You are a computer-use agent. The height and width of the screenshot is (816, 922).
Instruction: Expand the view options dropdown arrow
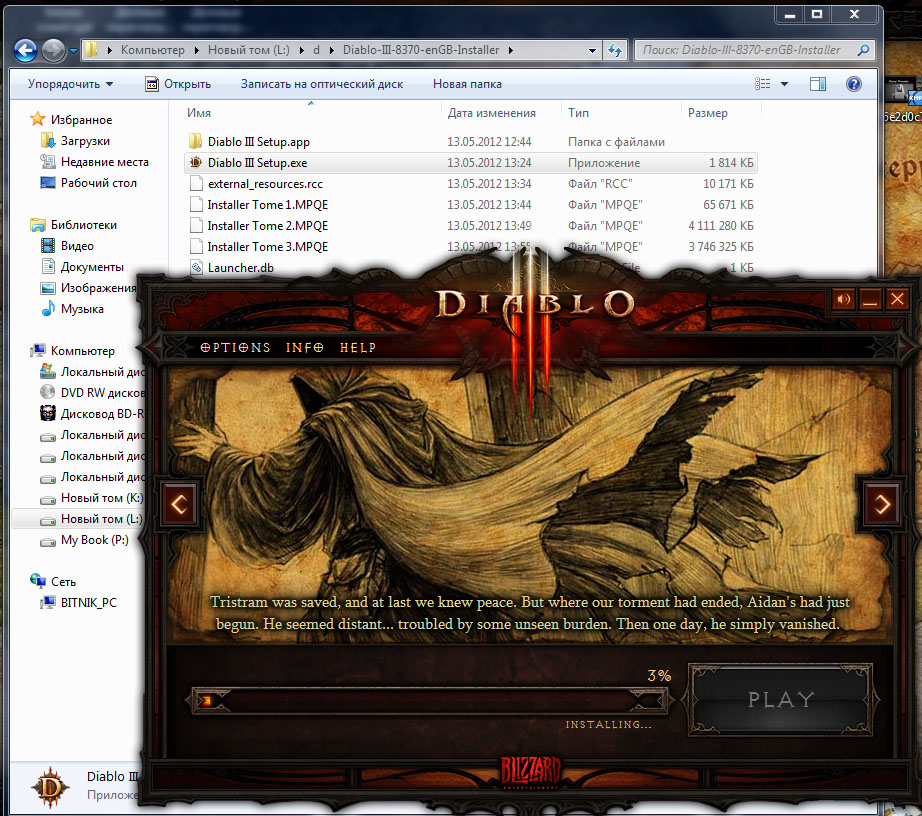click(784, 84)
